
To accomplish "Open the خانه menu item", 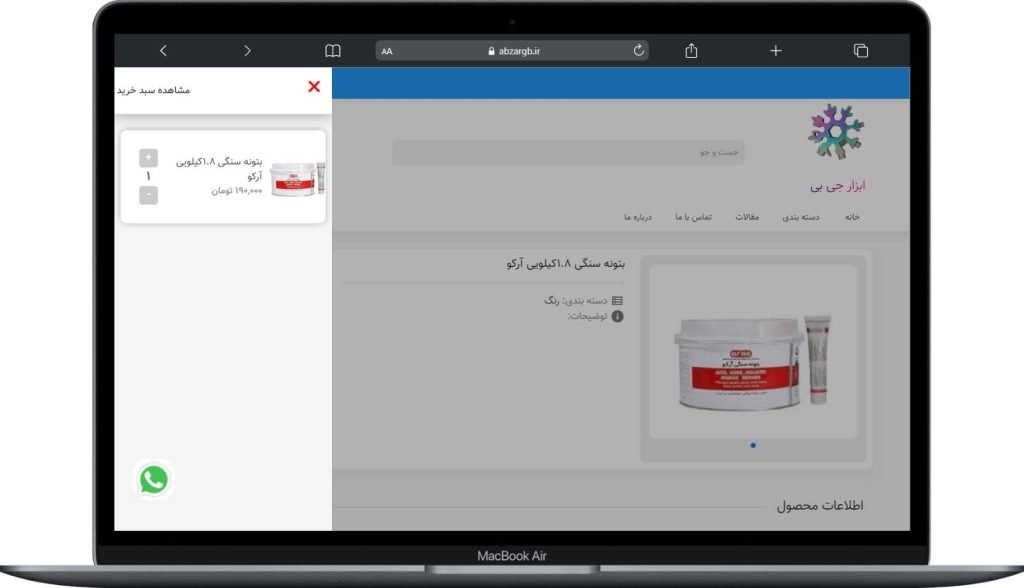I will point(851,217).
